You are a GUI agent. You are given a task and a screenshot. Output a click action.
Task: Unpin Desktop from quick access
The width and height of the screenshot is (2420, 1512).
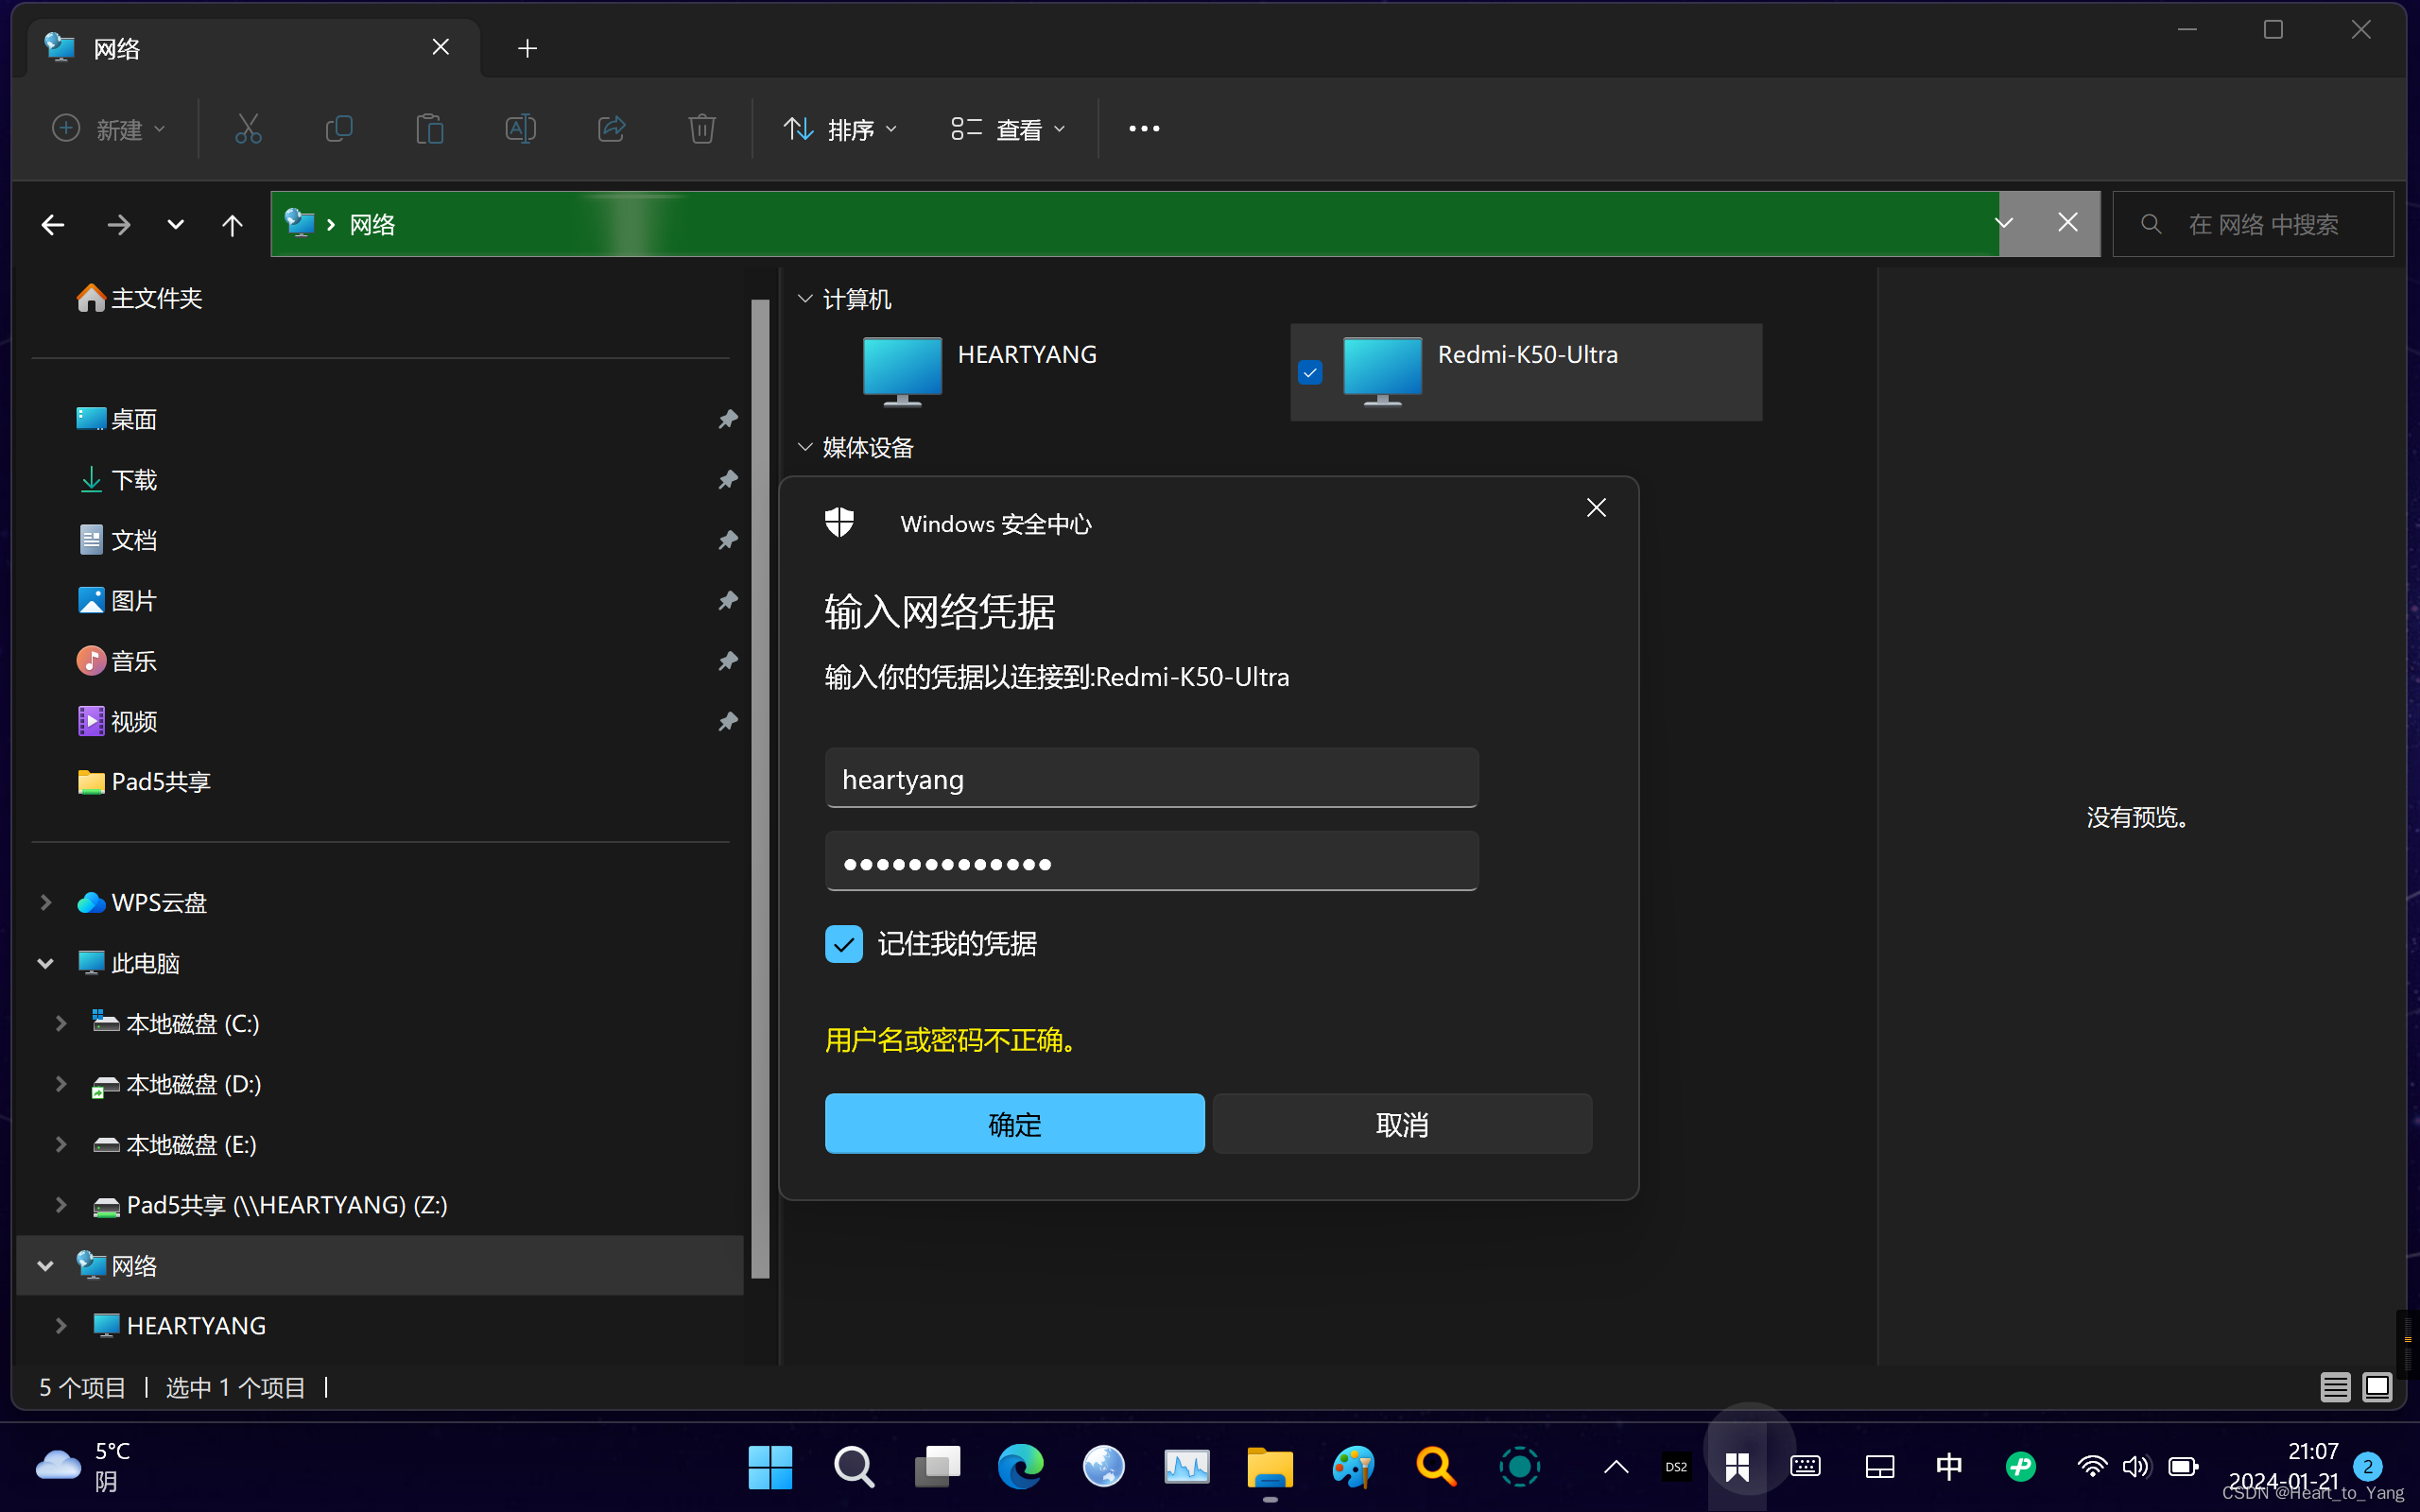point(728,419)
